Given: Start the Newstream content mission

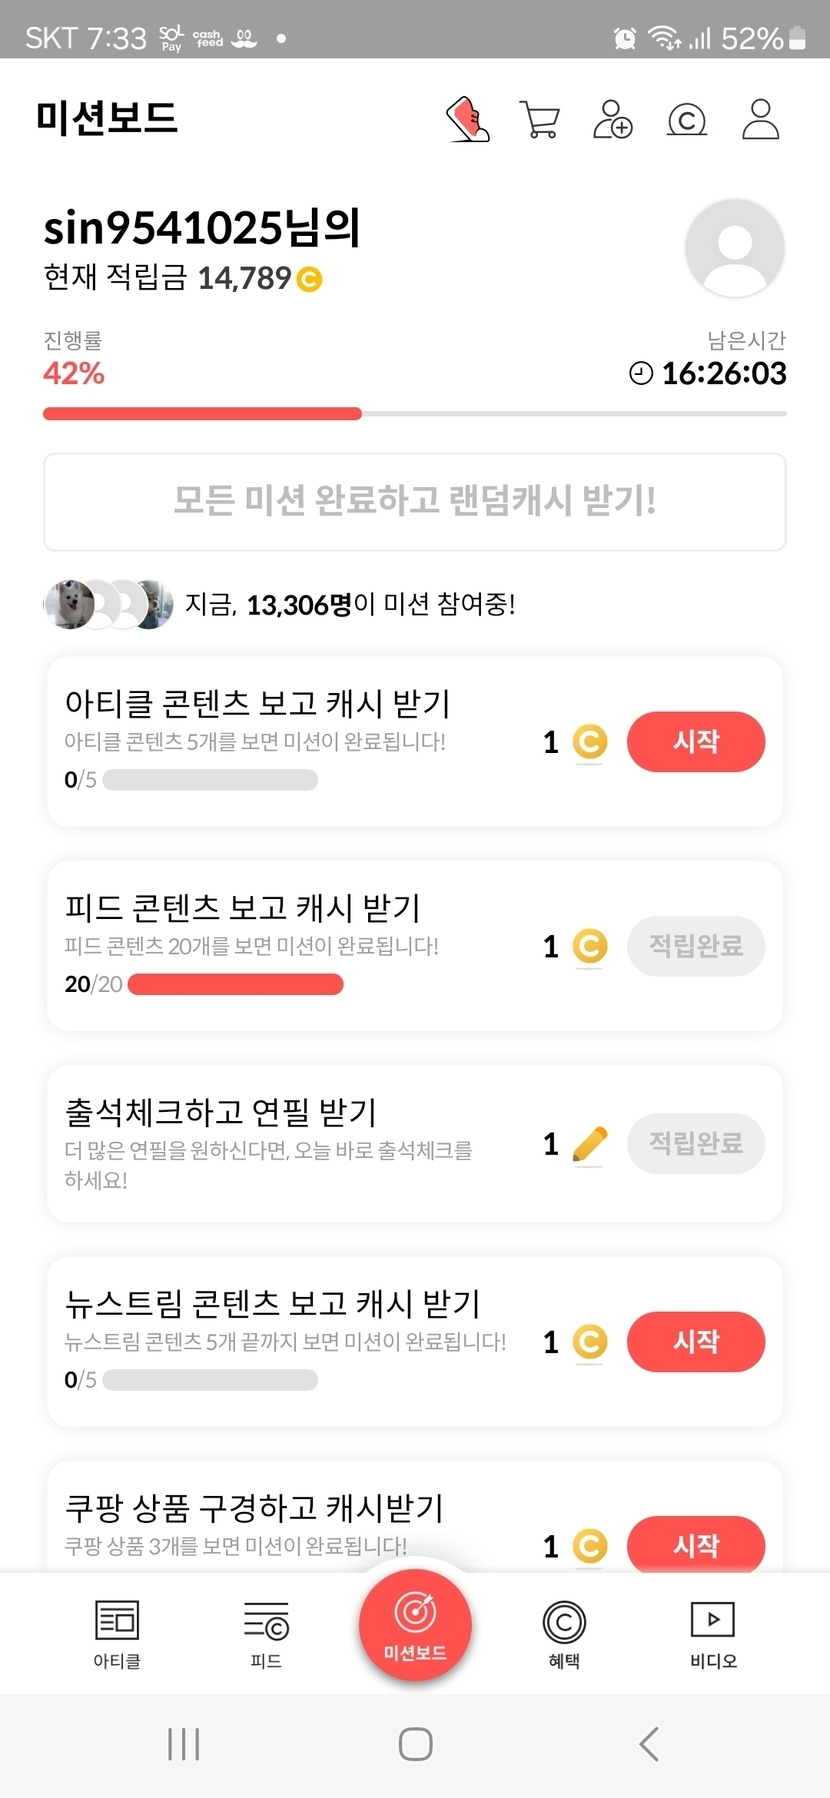Looking at the screenshot, I should click(696, 1342).
